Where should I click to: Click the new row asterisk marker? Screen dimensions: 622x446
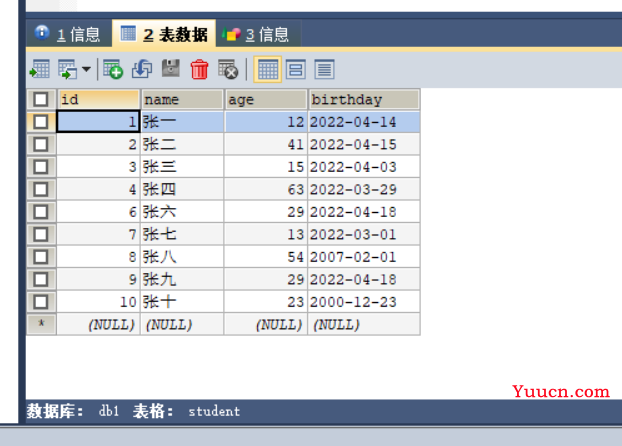click(x=41, y=324)
